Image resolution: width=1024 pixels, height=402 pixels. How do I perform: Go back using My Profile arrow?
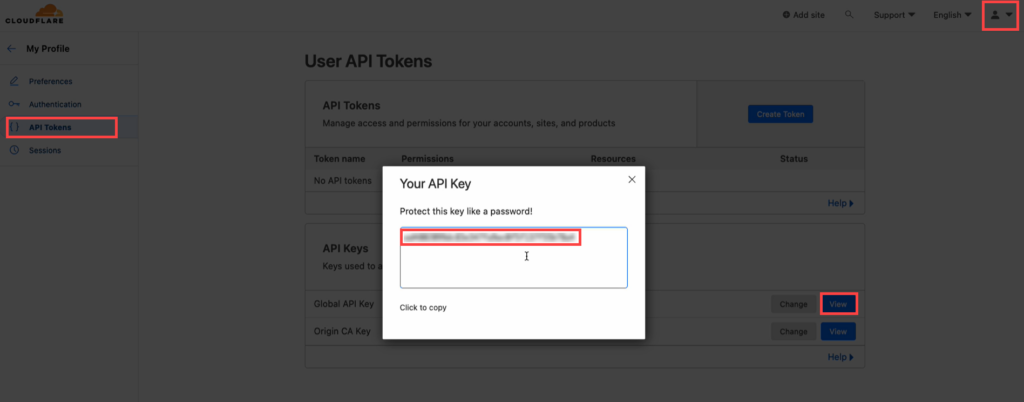[11, 48]
